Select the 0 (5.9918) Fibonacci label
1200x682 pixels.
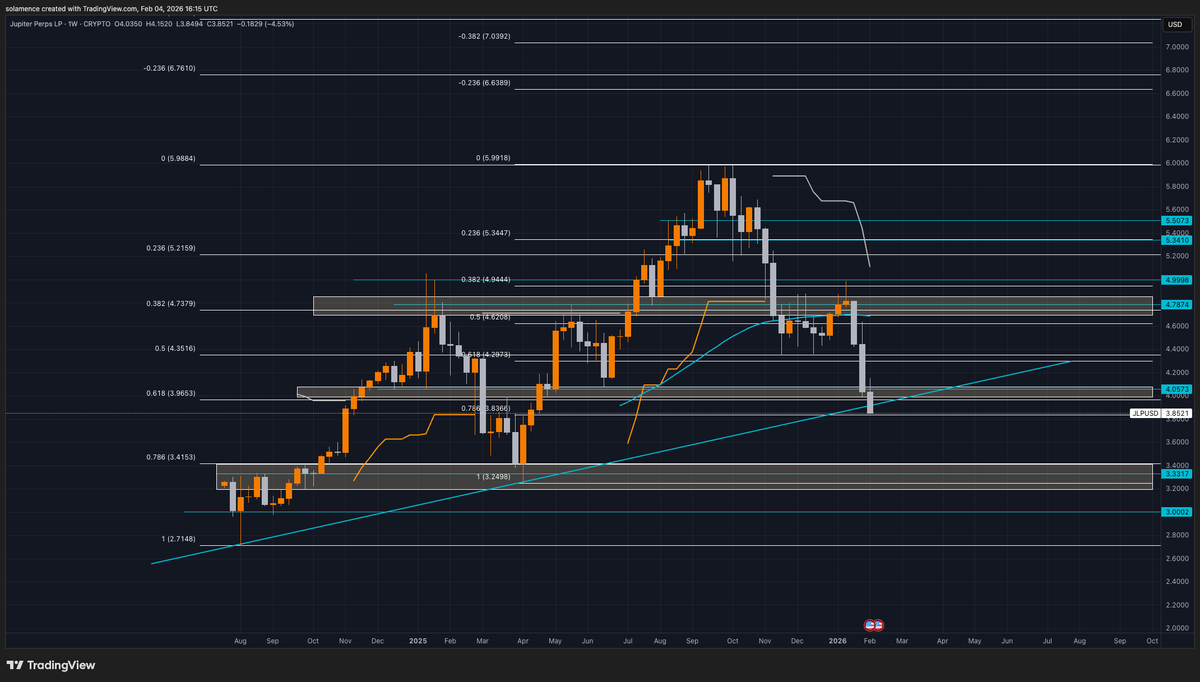pos(493,158)
